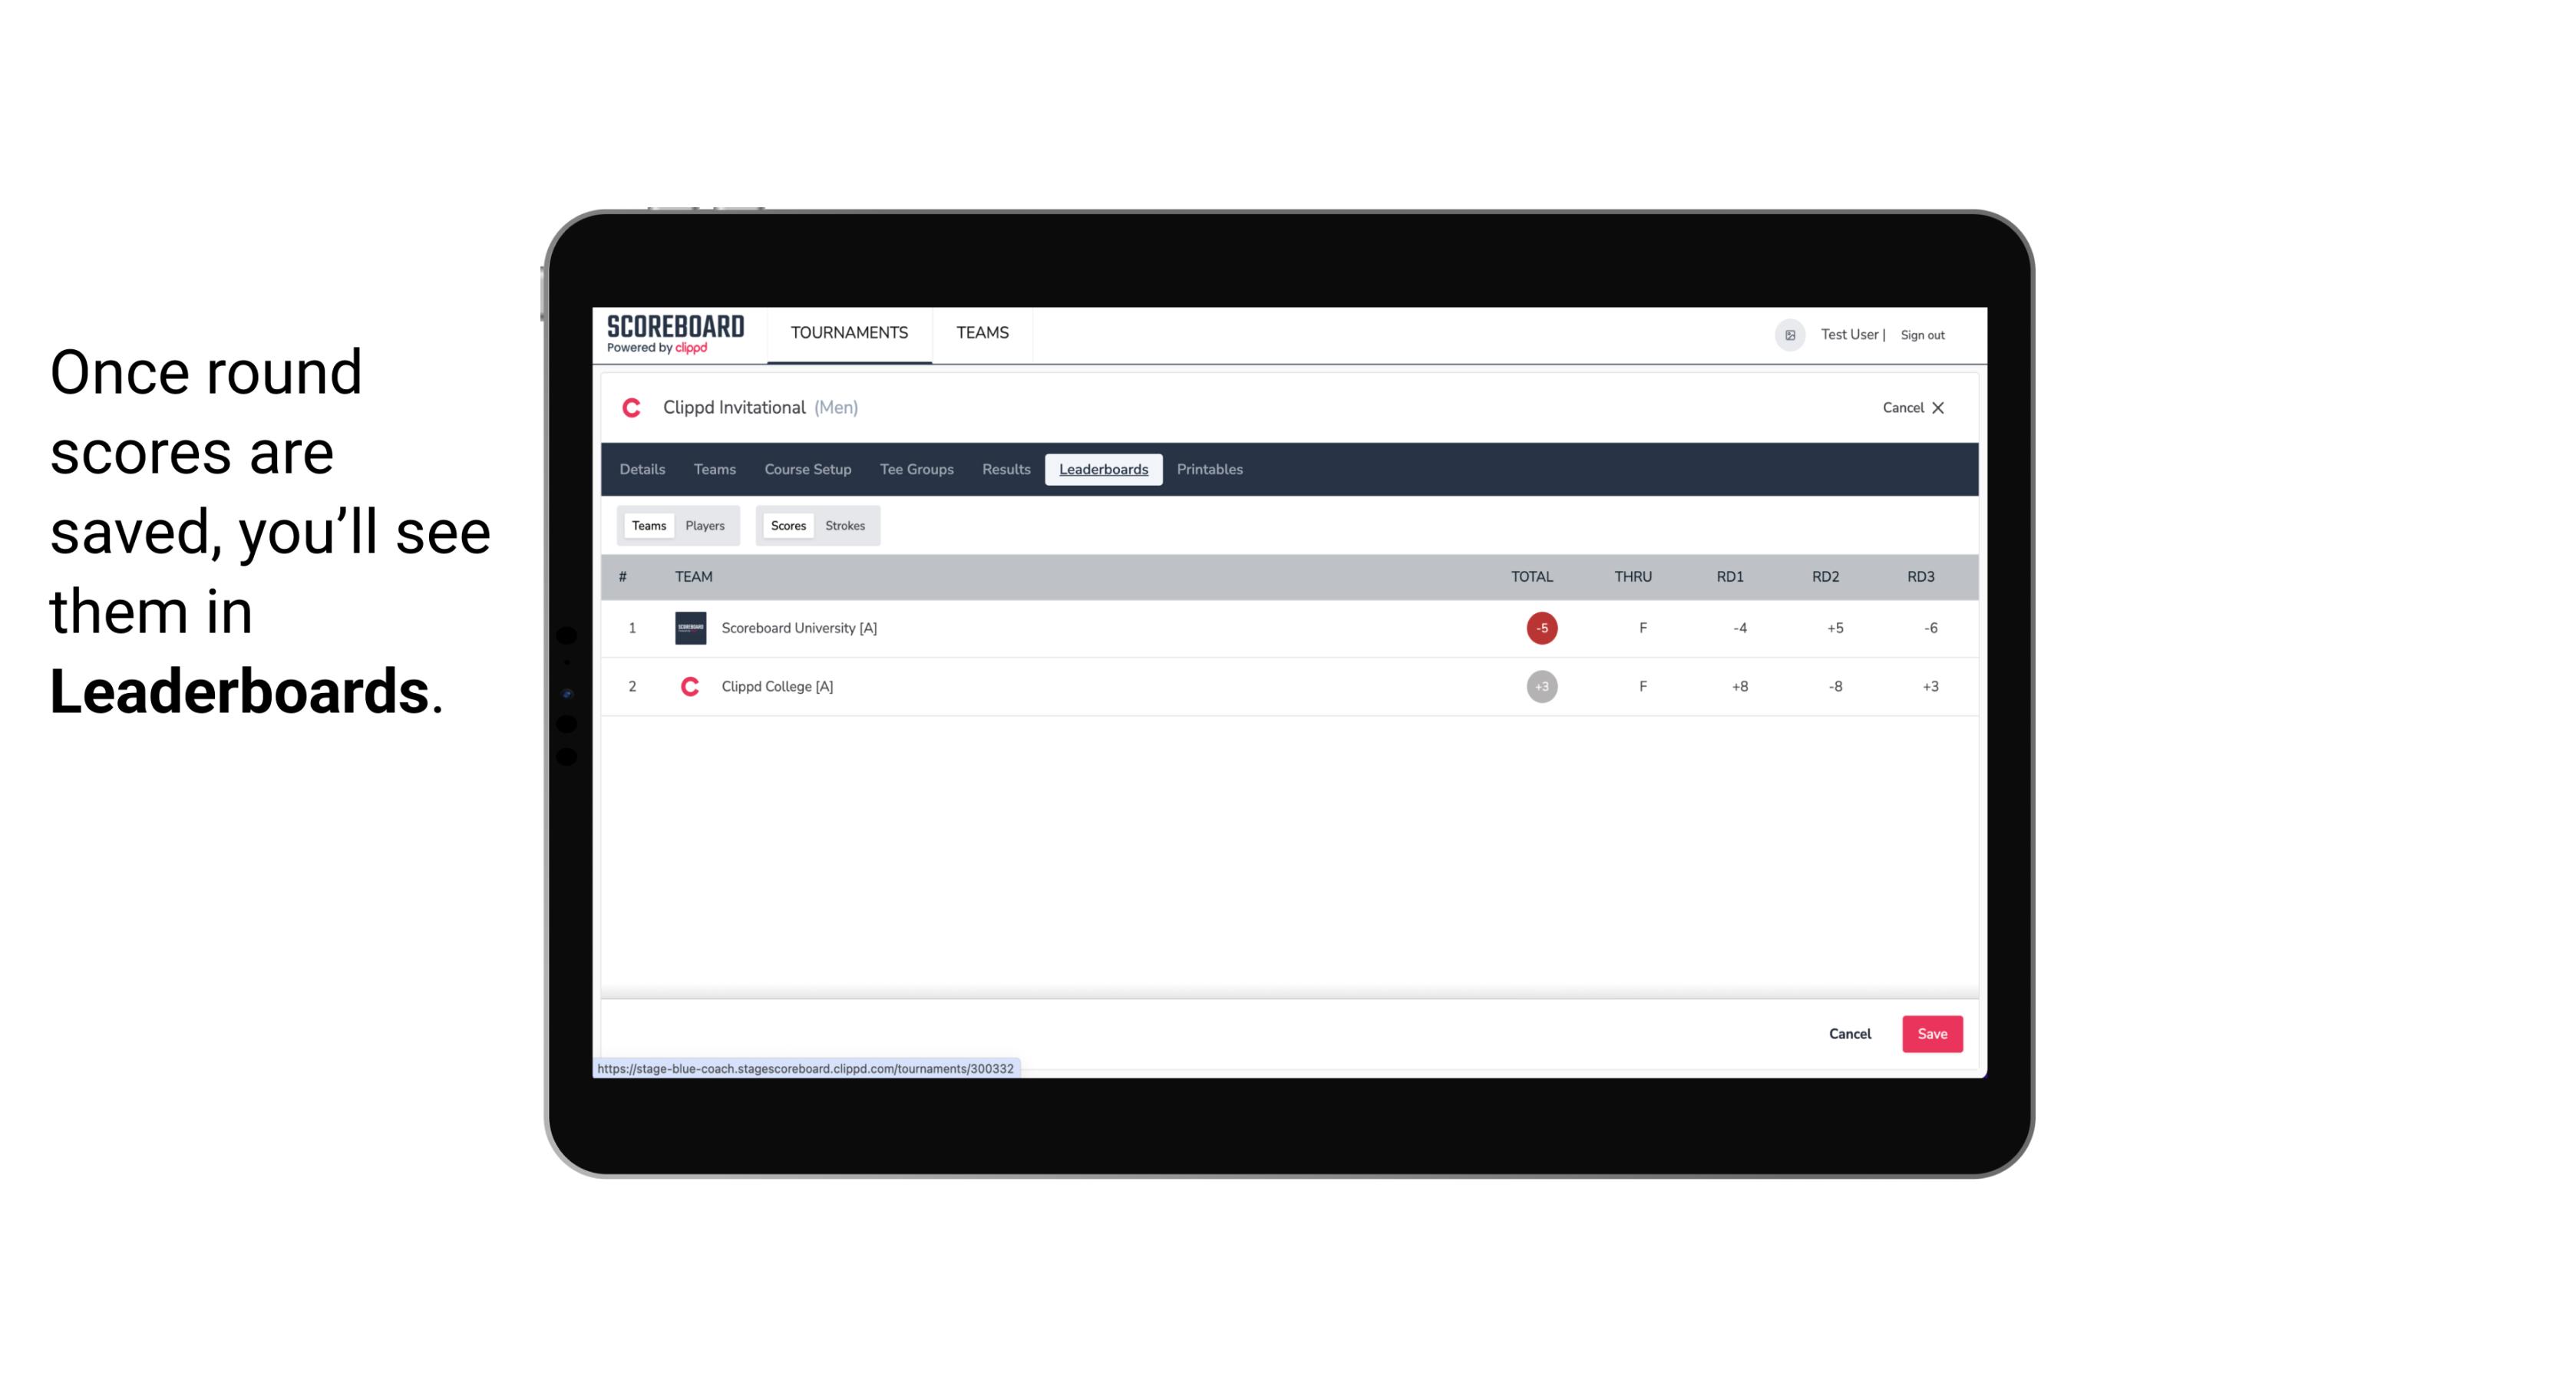Select the Teams tab in leaderboard

point(647,526)
